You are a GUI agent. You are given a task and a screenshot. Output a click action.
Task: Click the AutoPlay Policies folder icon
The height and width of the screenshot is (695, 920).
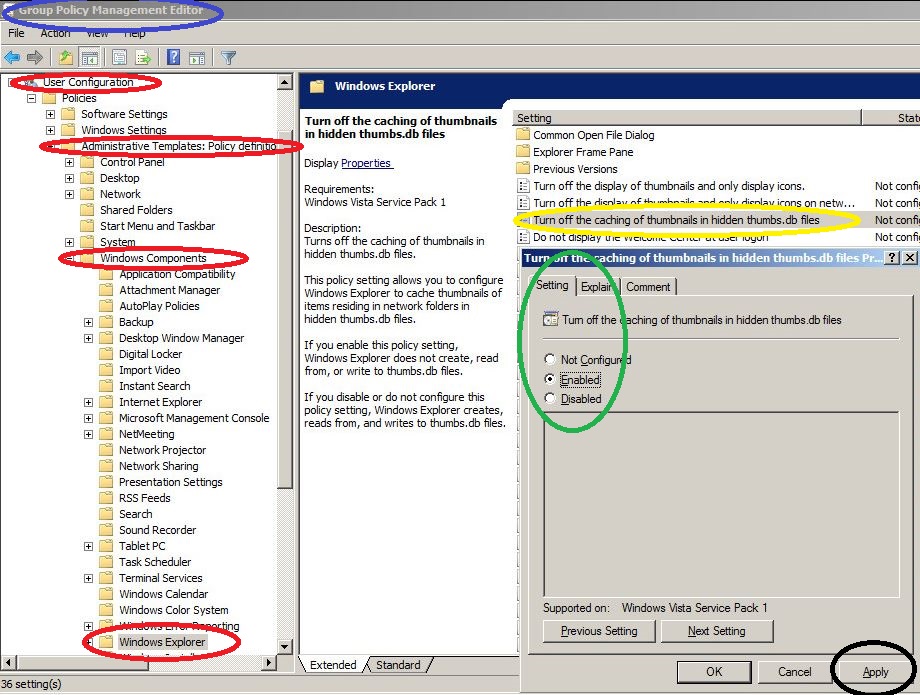click(106, 306)
